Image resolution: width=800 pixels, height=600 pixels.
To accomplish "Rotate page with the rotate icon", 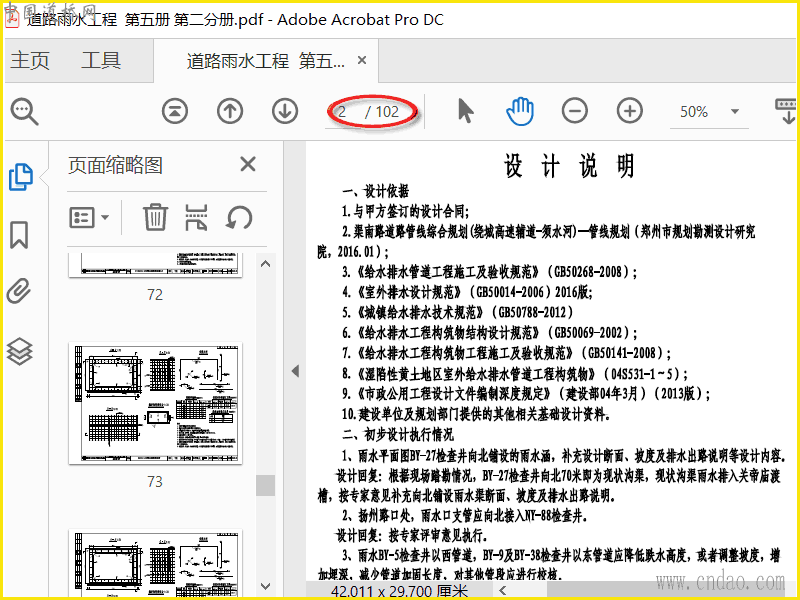I will (239, 217).
